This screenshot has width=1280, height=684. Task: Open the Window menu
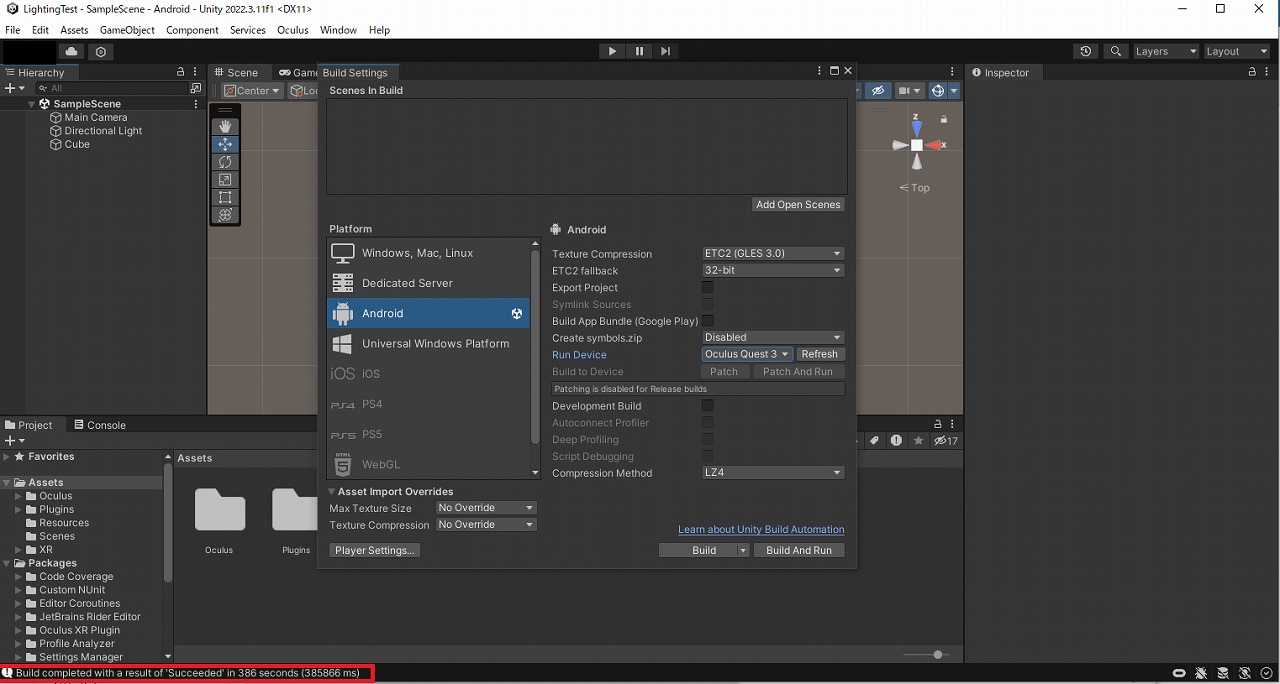click(338, 30)
